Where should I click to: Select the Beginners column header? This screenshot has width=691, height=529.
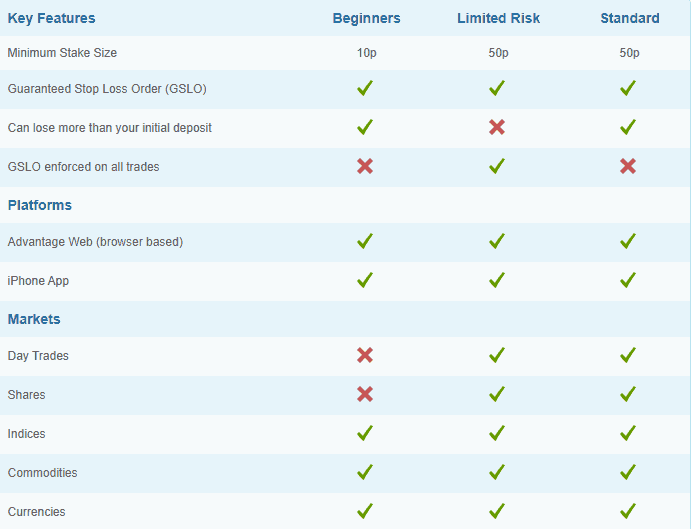pos(366,18)
